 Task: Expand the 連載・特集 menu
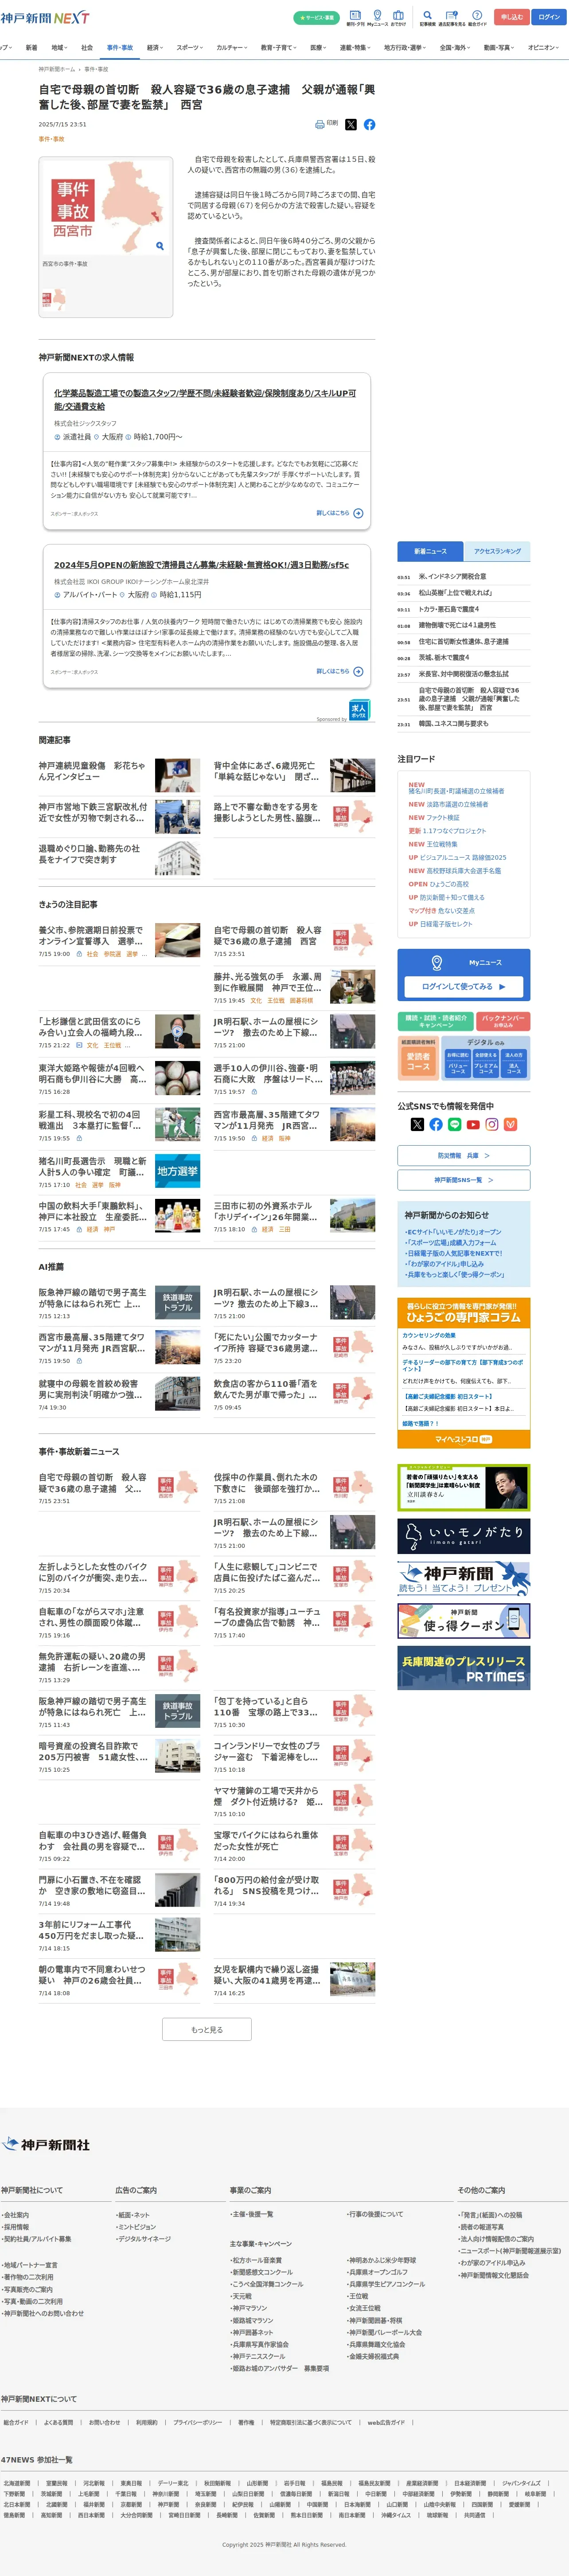click(356, 47)
